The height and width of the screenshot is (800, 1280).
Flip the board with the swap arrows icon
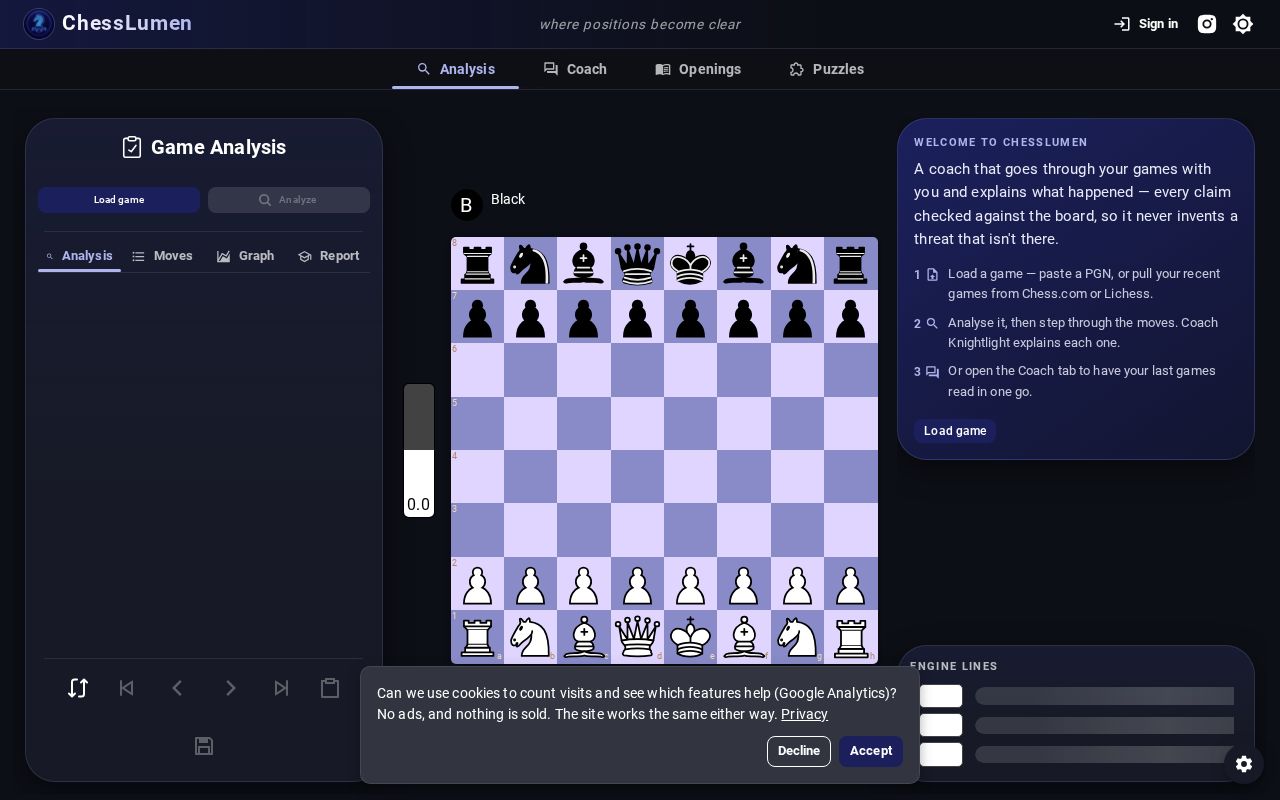pyautogui.click(x=78, y=688)
